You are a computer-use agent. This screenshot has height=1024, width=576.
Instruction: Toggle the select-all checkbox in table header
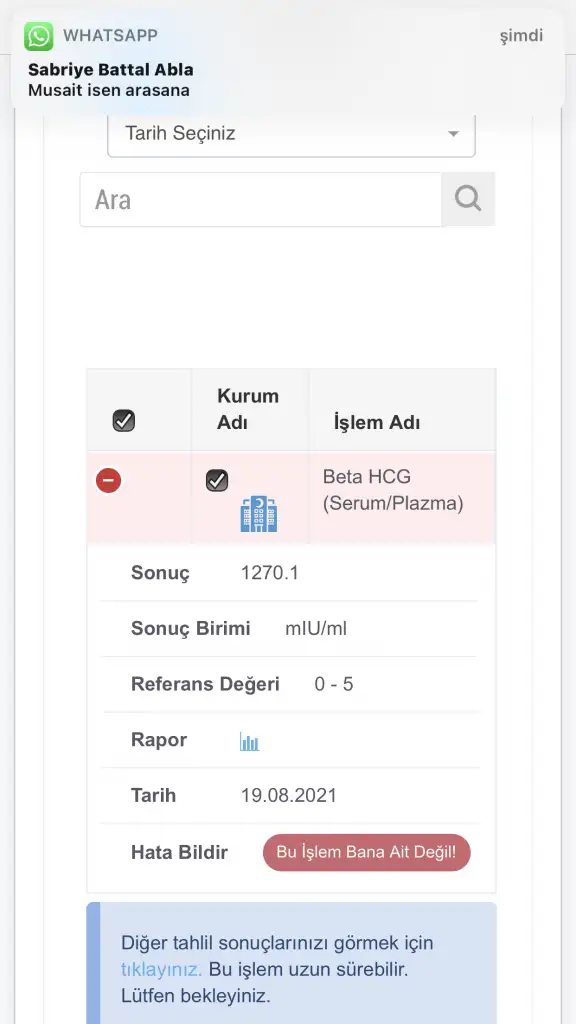(x=124, y=421)
